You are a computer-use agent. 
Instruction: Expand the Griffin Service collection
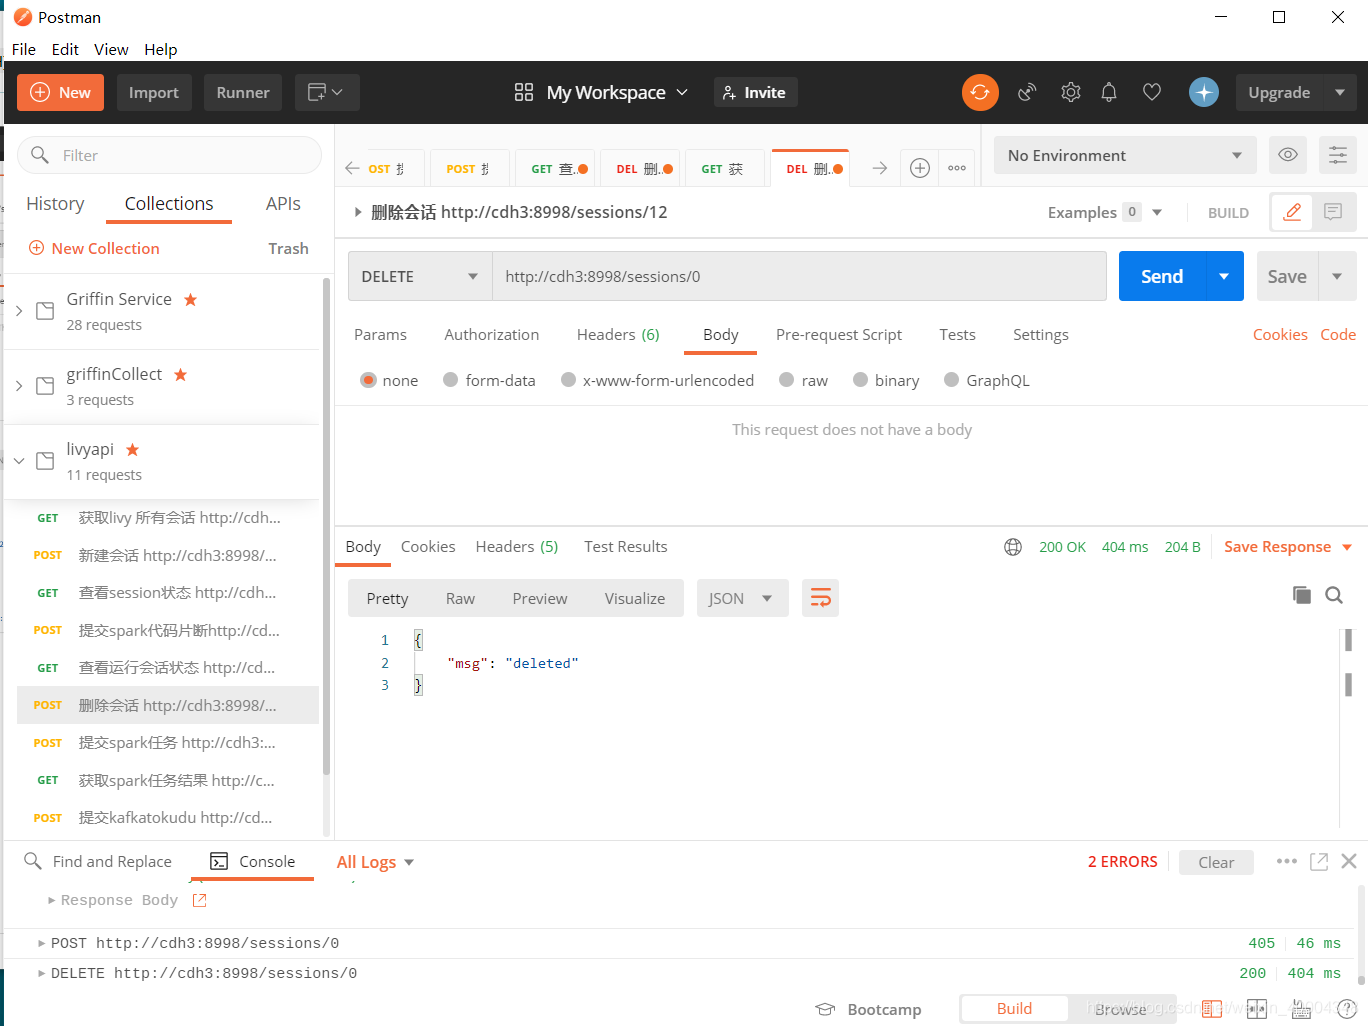pyautogui.click(x=19, y=311)
